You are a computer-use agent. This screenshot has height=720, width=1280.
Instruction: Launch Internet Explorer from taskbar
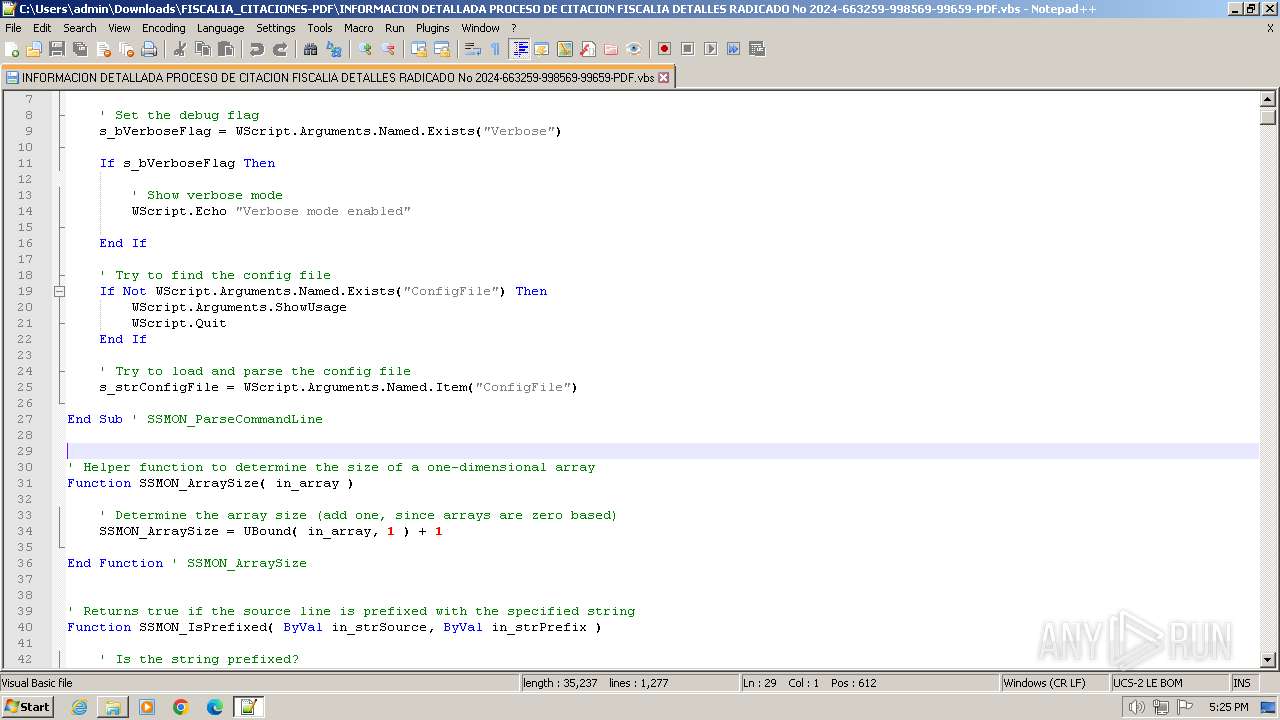click(79, 707)
